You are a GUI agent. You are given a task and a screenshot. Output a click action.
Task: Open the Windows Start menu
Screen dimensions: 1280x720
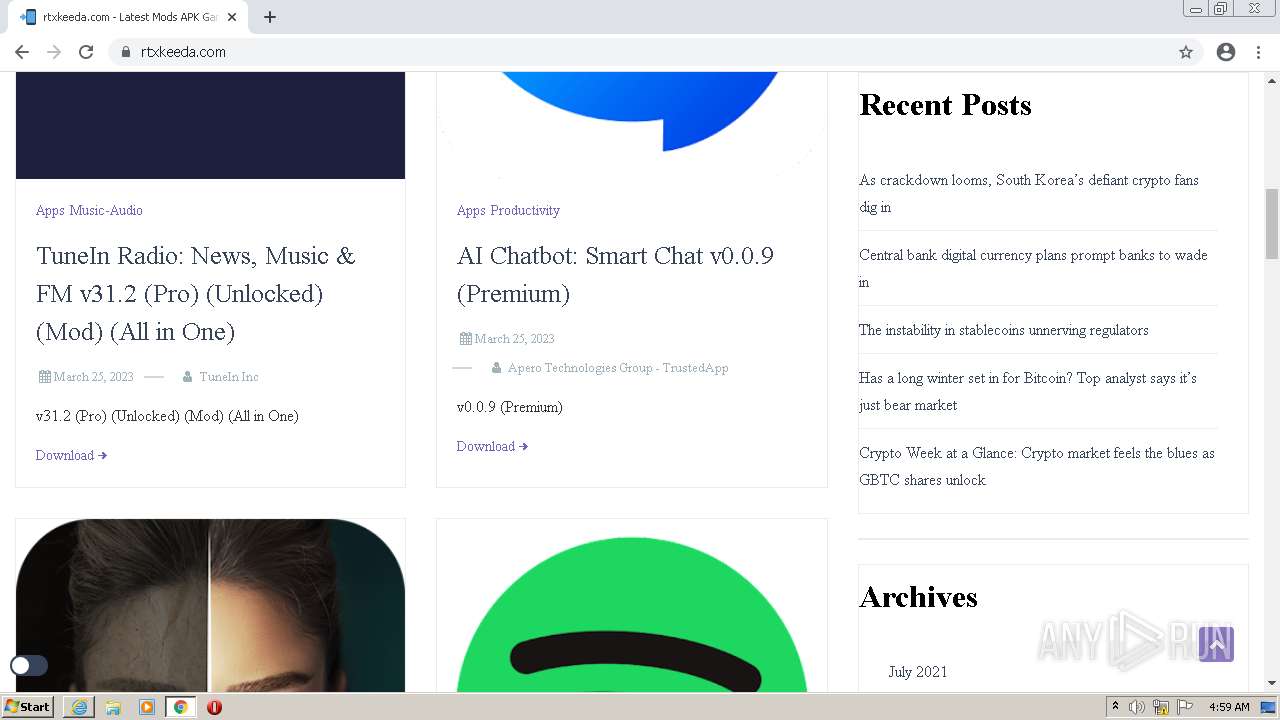point(28,706)
